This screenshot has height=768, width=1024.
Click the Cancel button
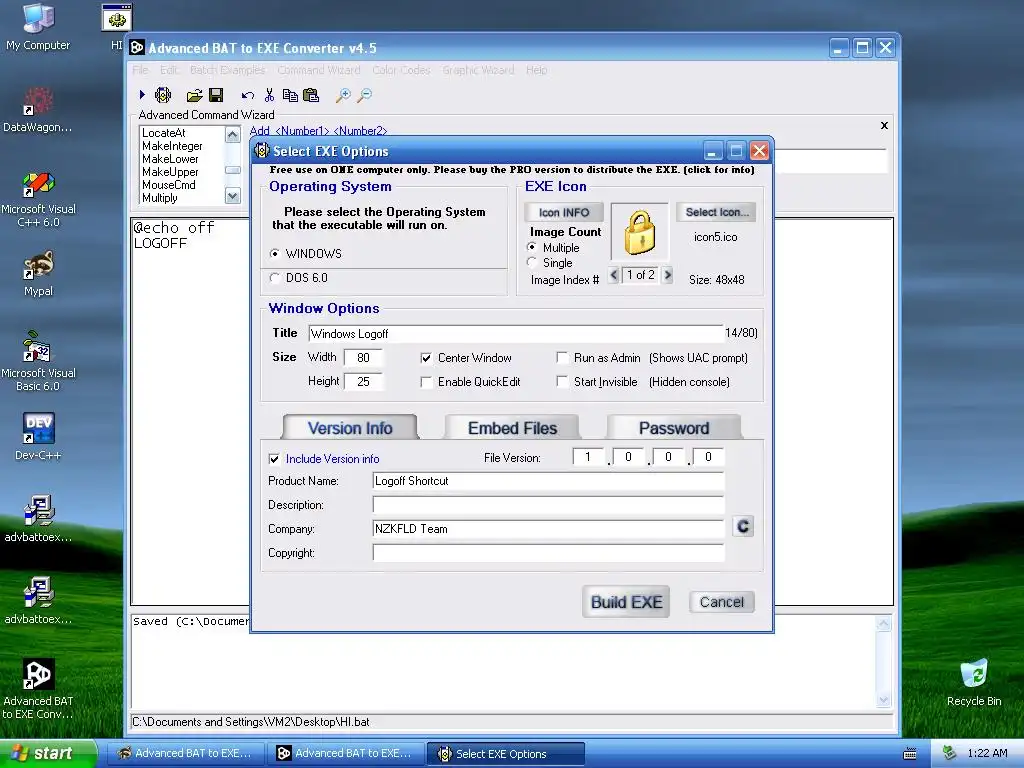coord(722,602)
